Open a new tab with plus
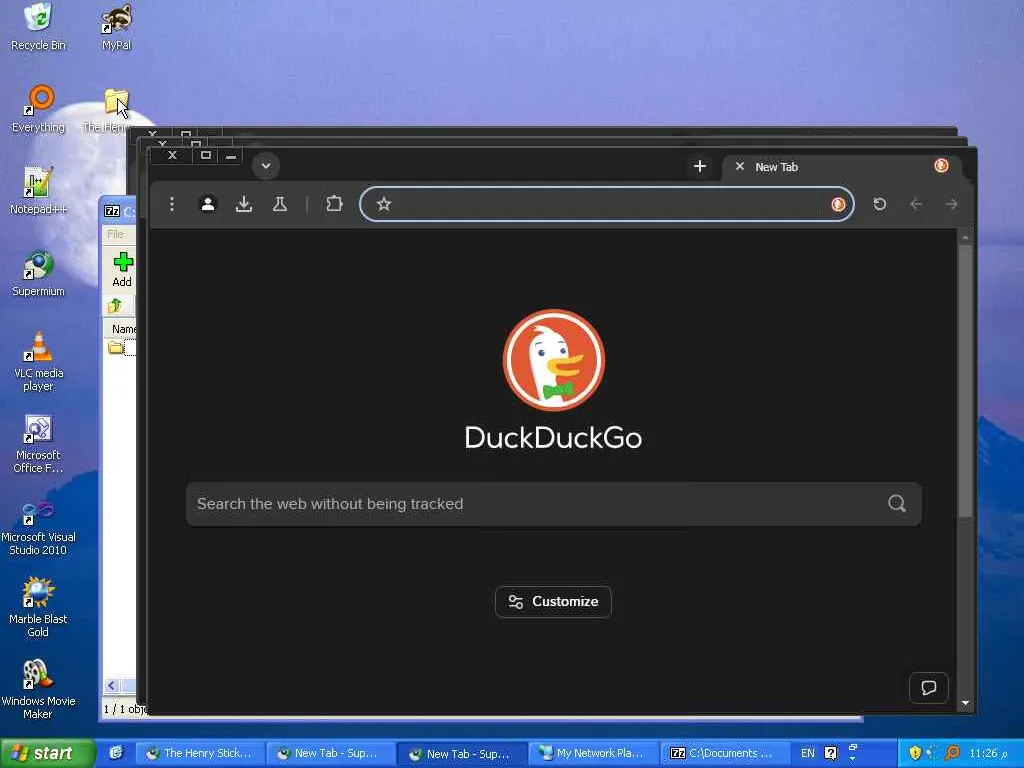The width and height of the screenshot is (1024, 768). 699,167
